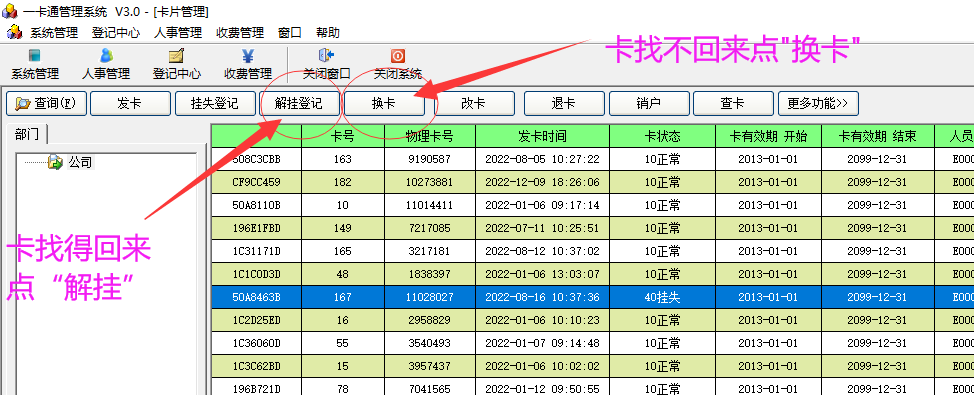Screen dimensions: 974x395
Task: Click physical card number 11028027
Action: [430, 297]
